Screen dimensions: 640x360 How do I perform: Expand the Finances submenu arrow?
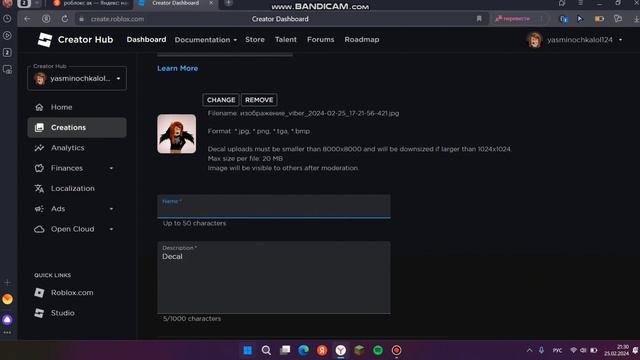(111, 168)
